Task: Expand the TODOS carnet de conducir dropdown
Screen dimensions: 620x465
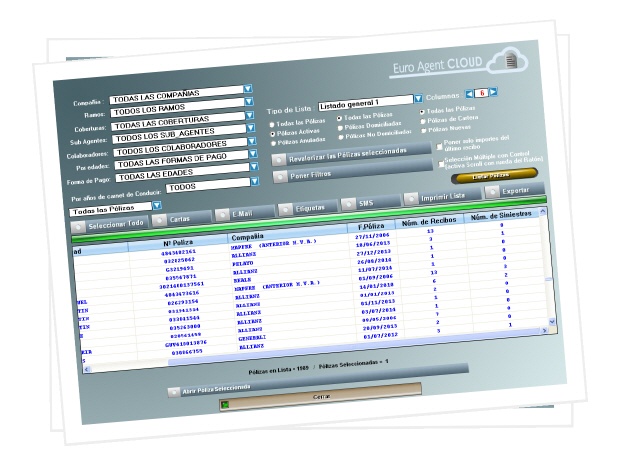Action: pyautogui.click(x=255, y=181)
